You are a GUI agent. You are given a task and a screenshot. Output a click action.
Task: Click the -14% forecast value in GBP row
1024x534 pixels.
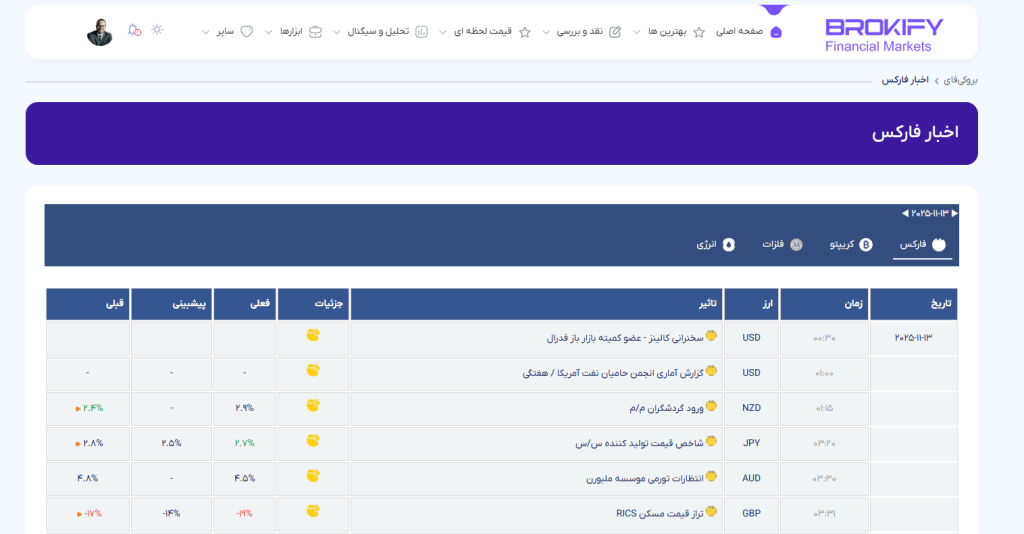point(171,514)
